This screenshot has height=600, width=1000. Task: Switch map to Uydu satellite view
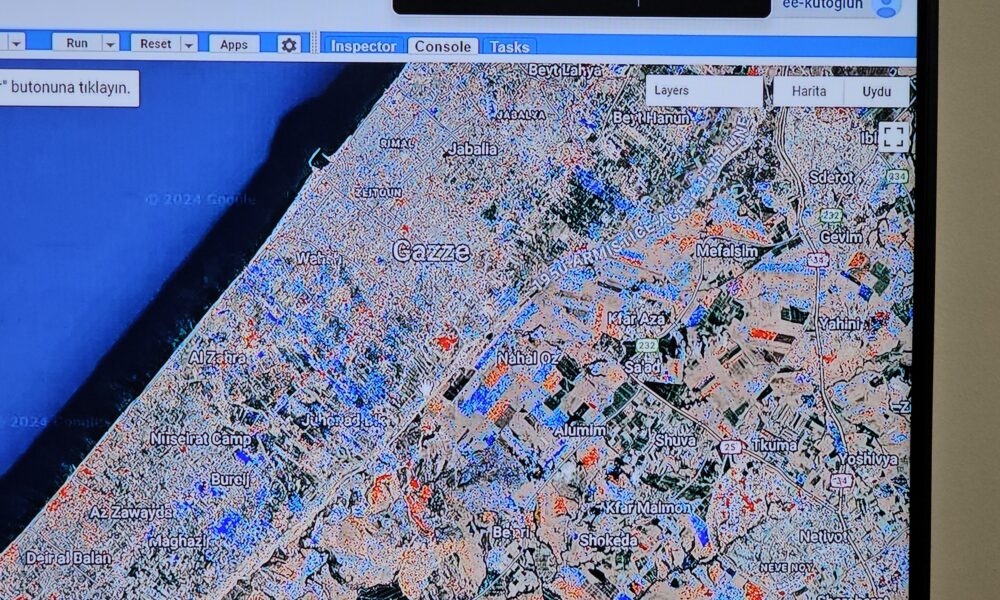pyautogui.click(x=876, y=91)
